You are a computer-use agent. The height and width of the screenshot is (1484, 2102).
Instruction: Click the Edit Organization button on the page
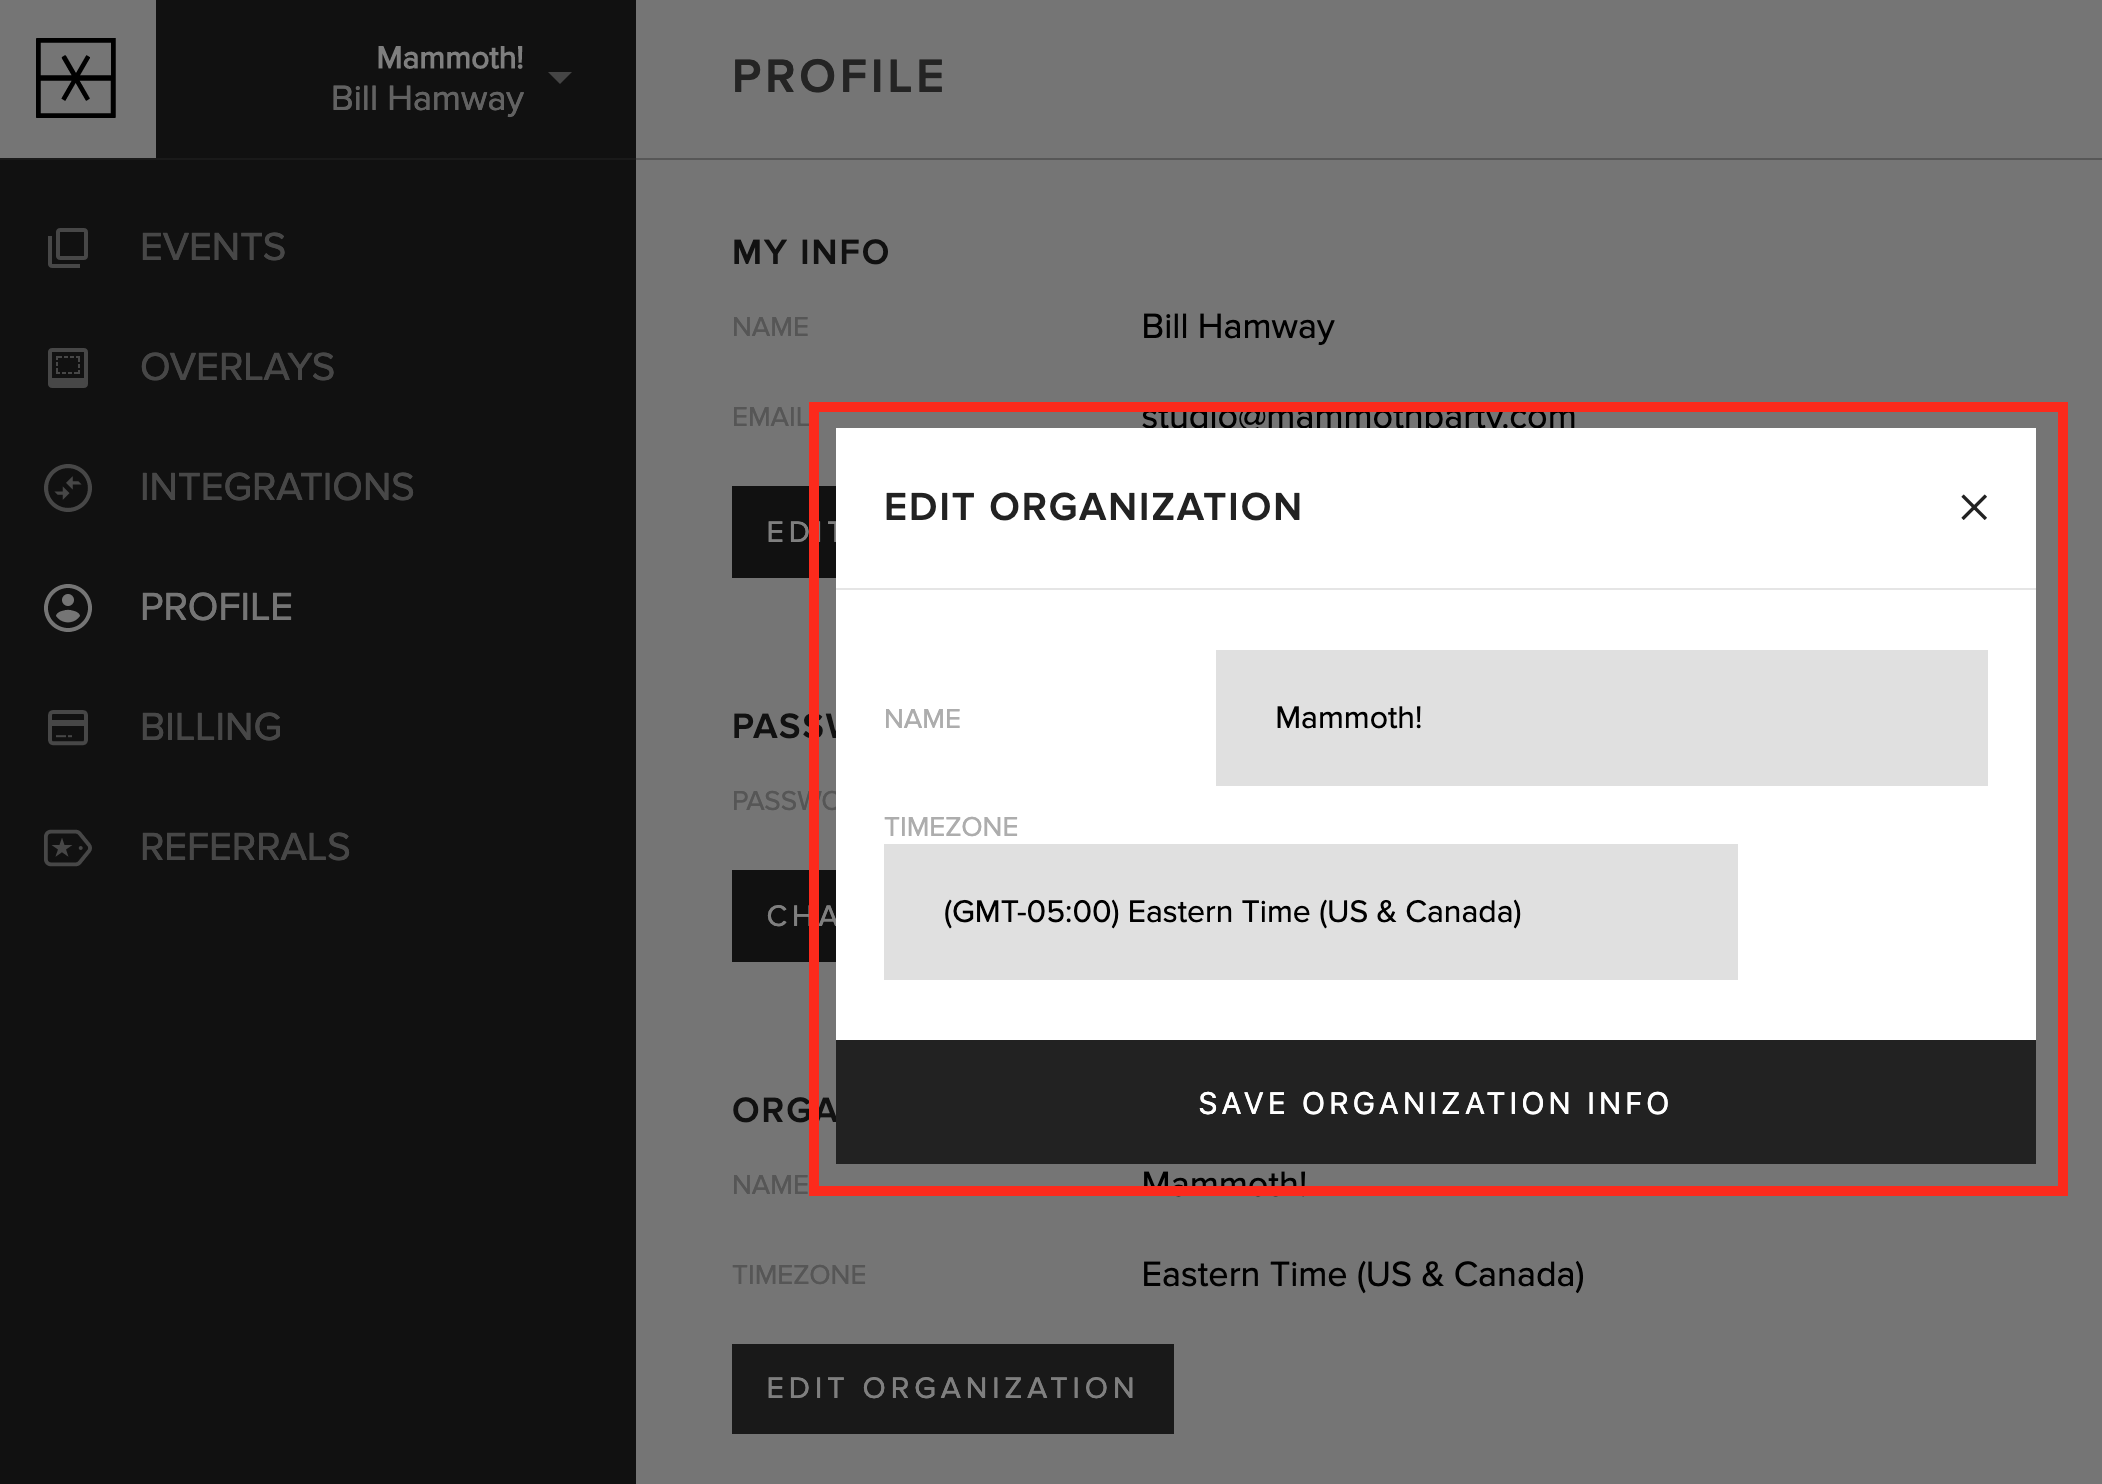[x=952, y=1388]
